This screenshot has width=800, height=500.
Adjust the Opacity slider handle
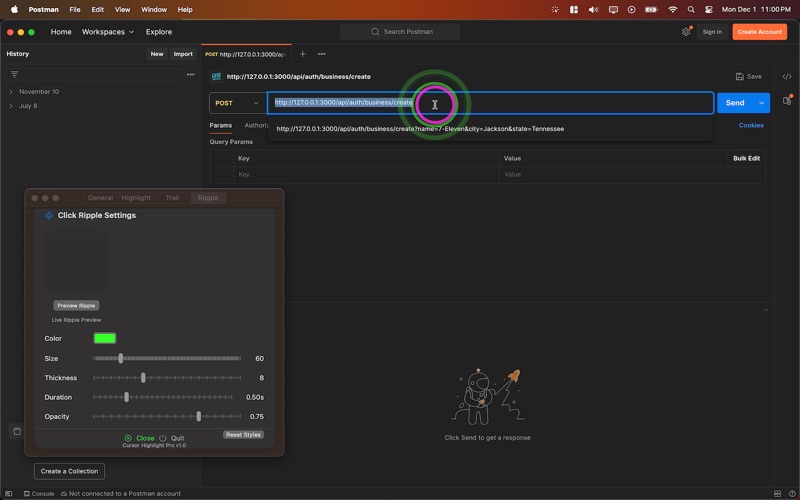click(x=199, y=416)
